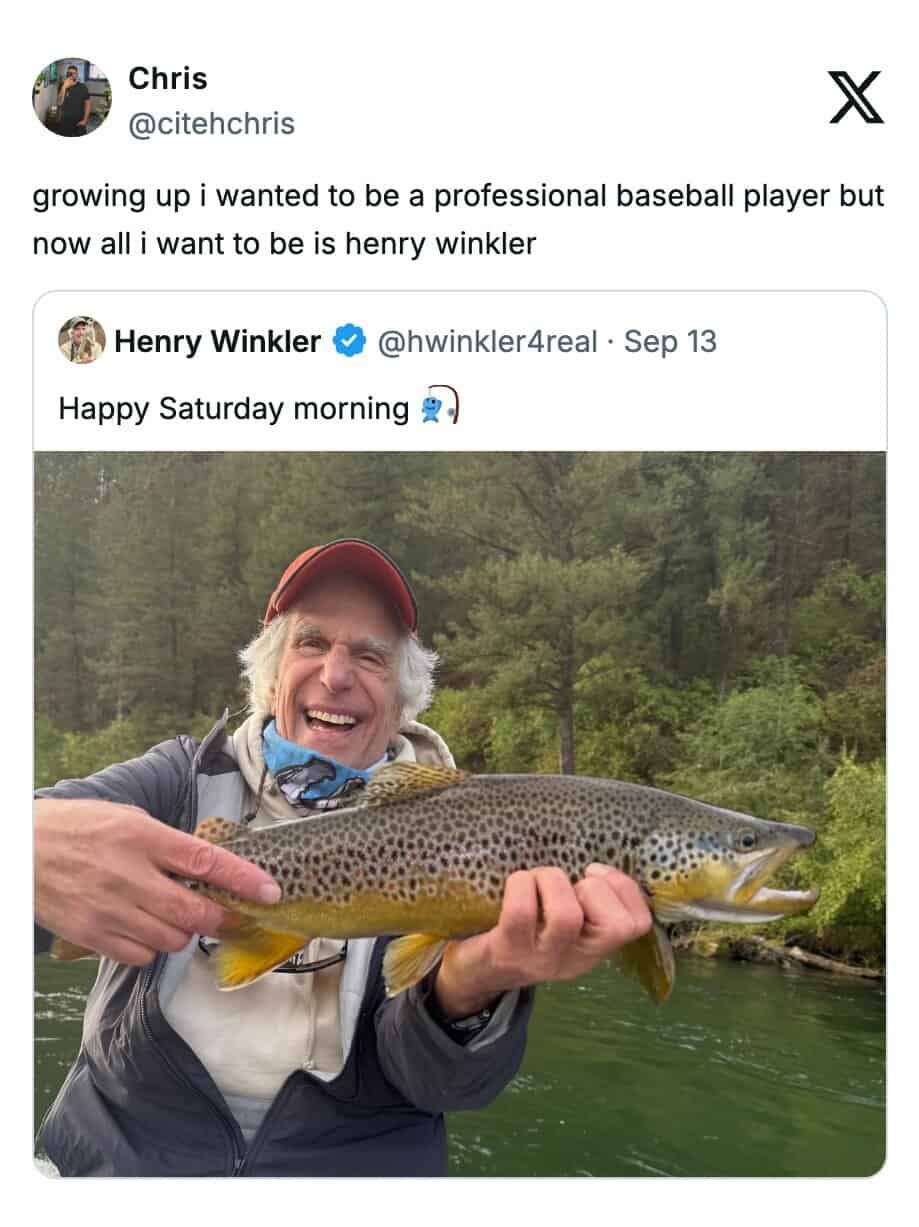919x1227 pixels.
Task: Click the Henry Winkler name in quoted post
Action: pyautogui.click(x=217, y=342)
